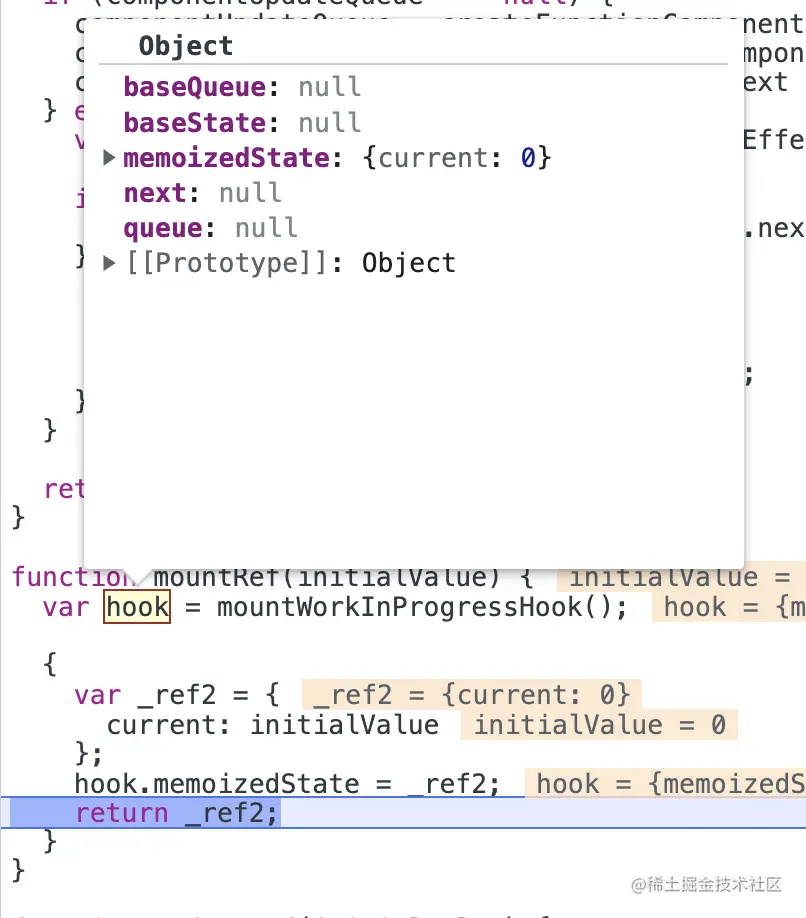Select the baseQueue property name

click(x=195, y=87)
